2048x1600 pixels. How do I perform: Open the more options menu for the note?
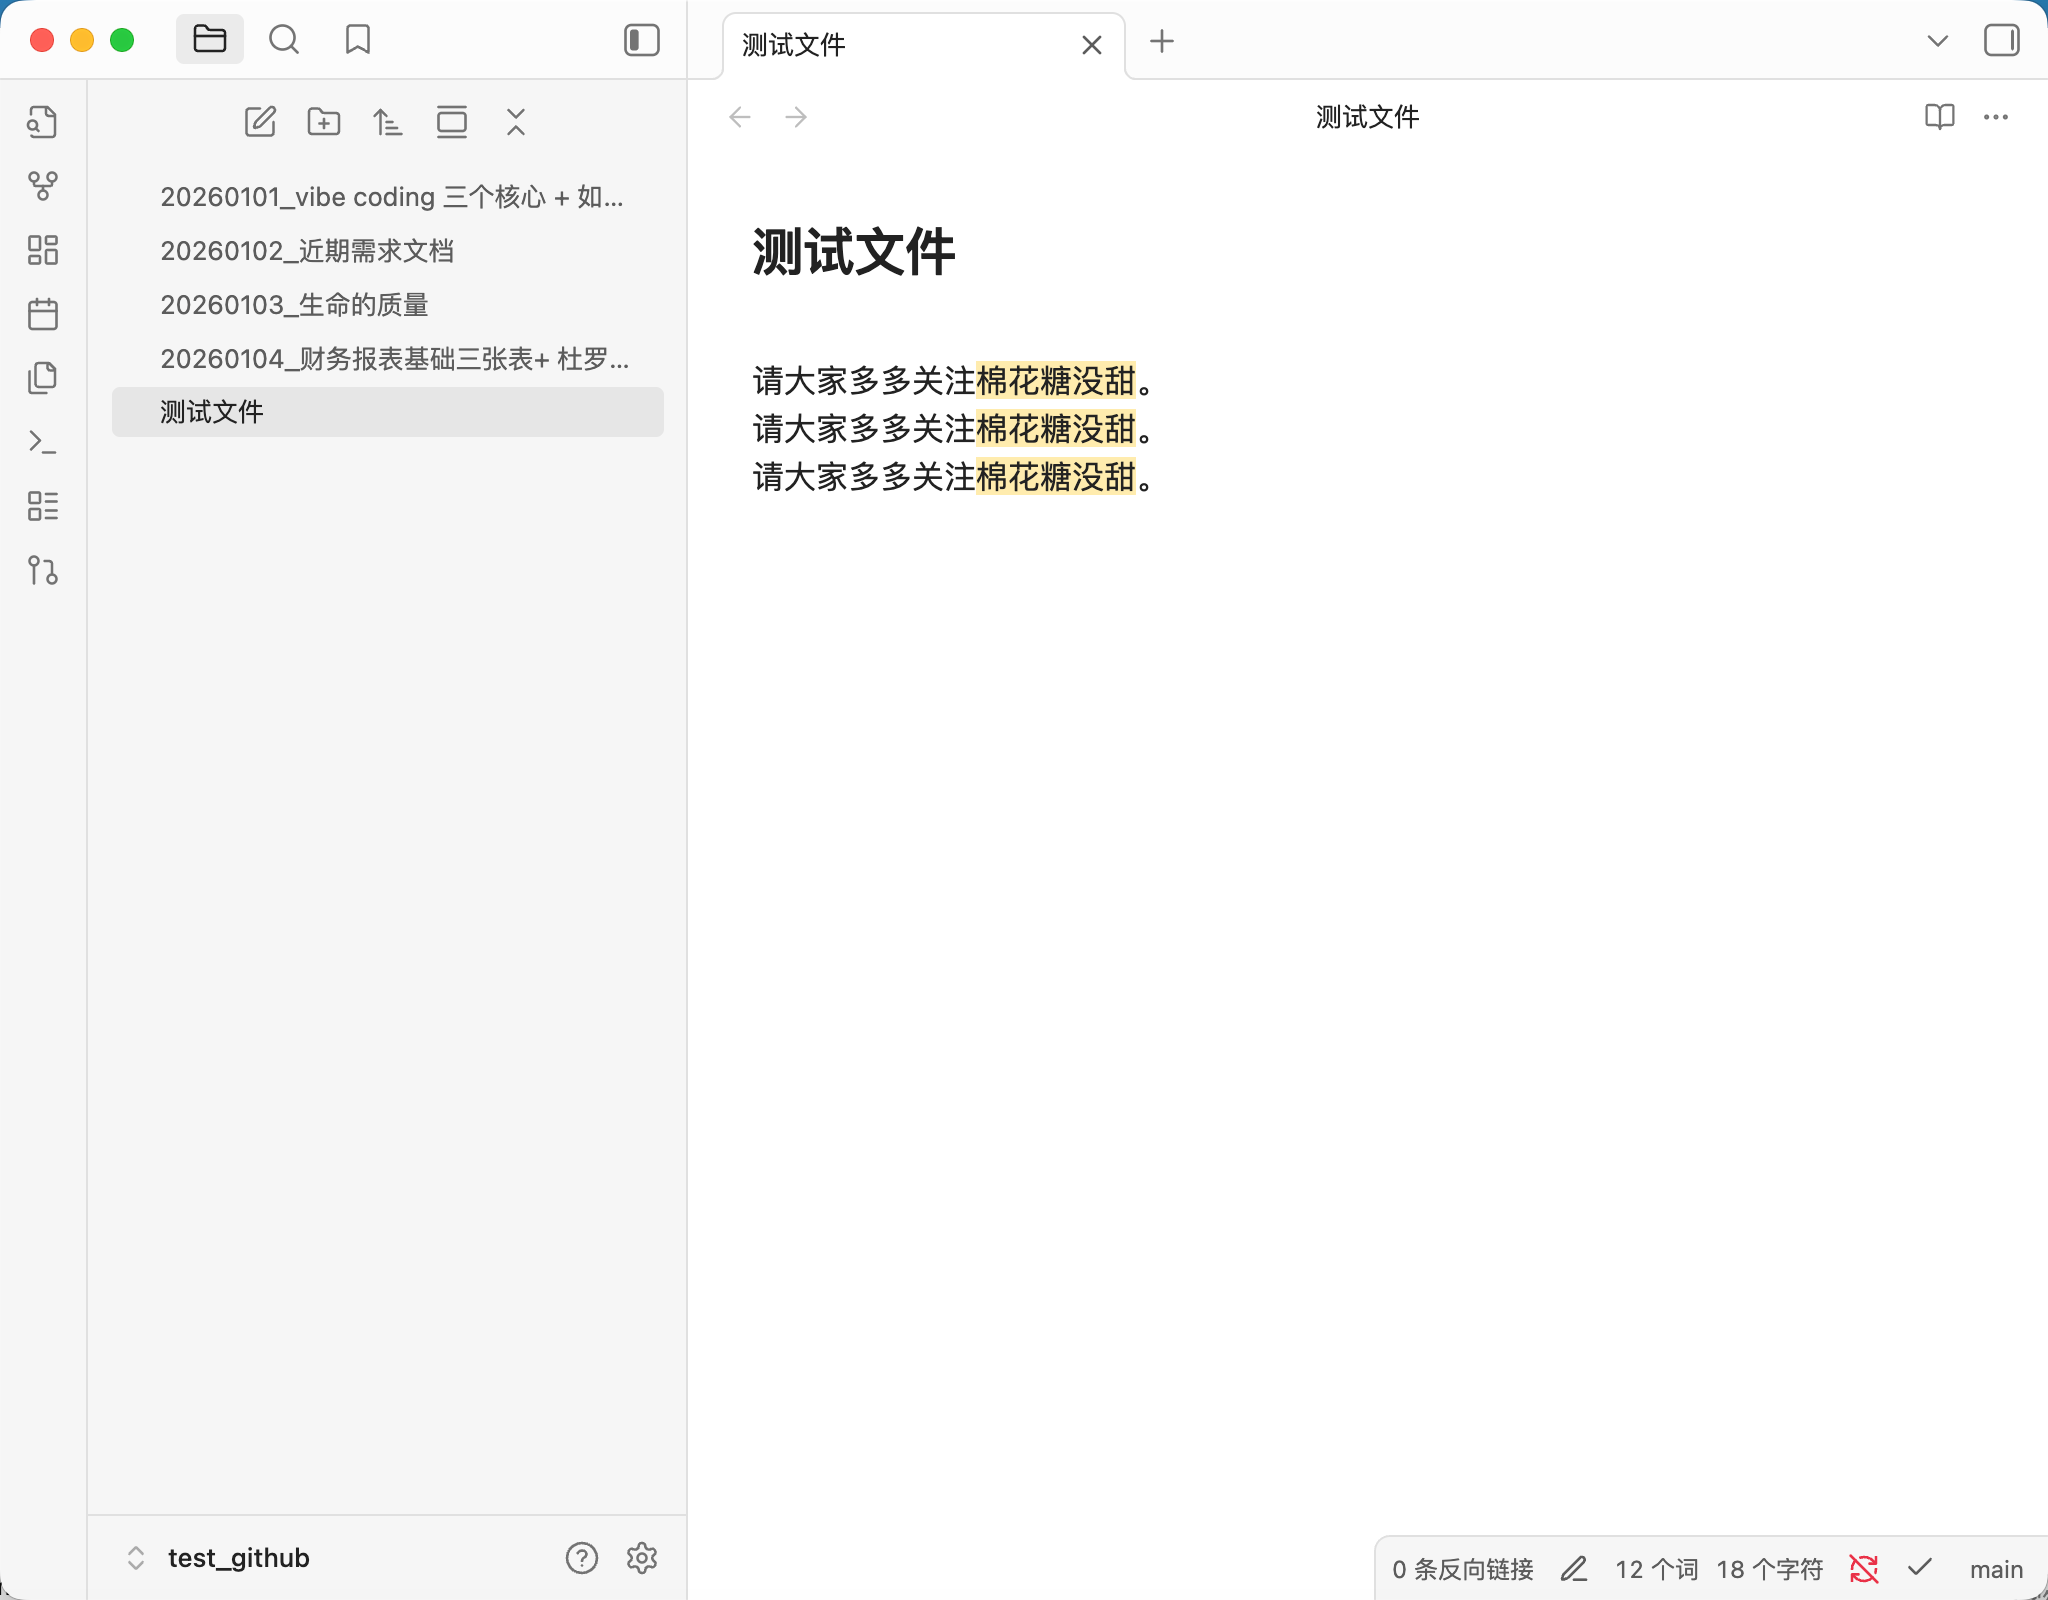pos(1996,117)
